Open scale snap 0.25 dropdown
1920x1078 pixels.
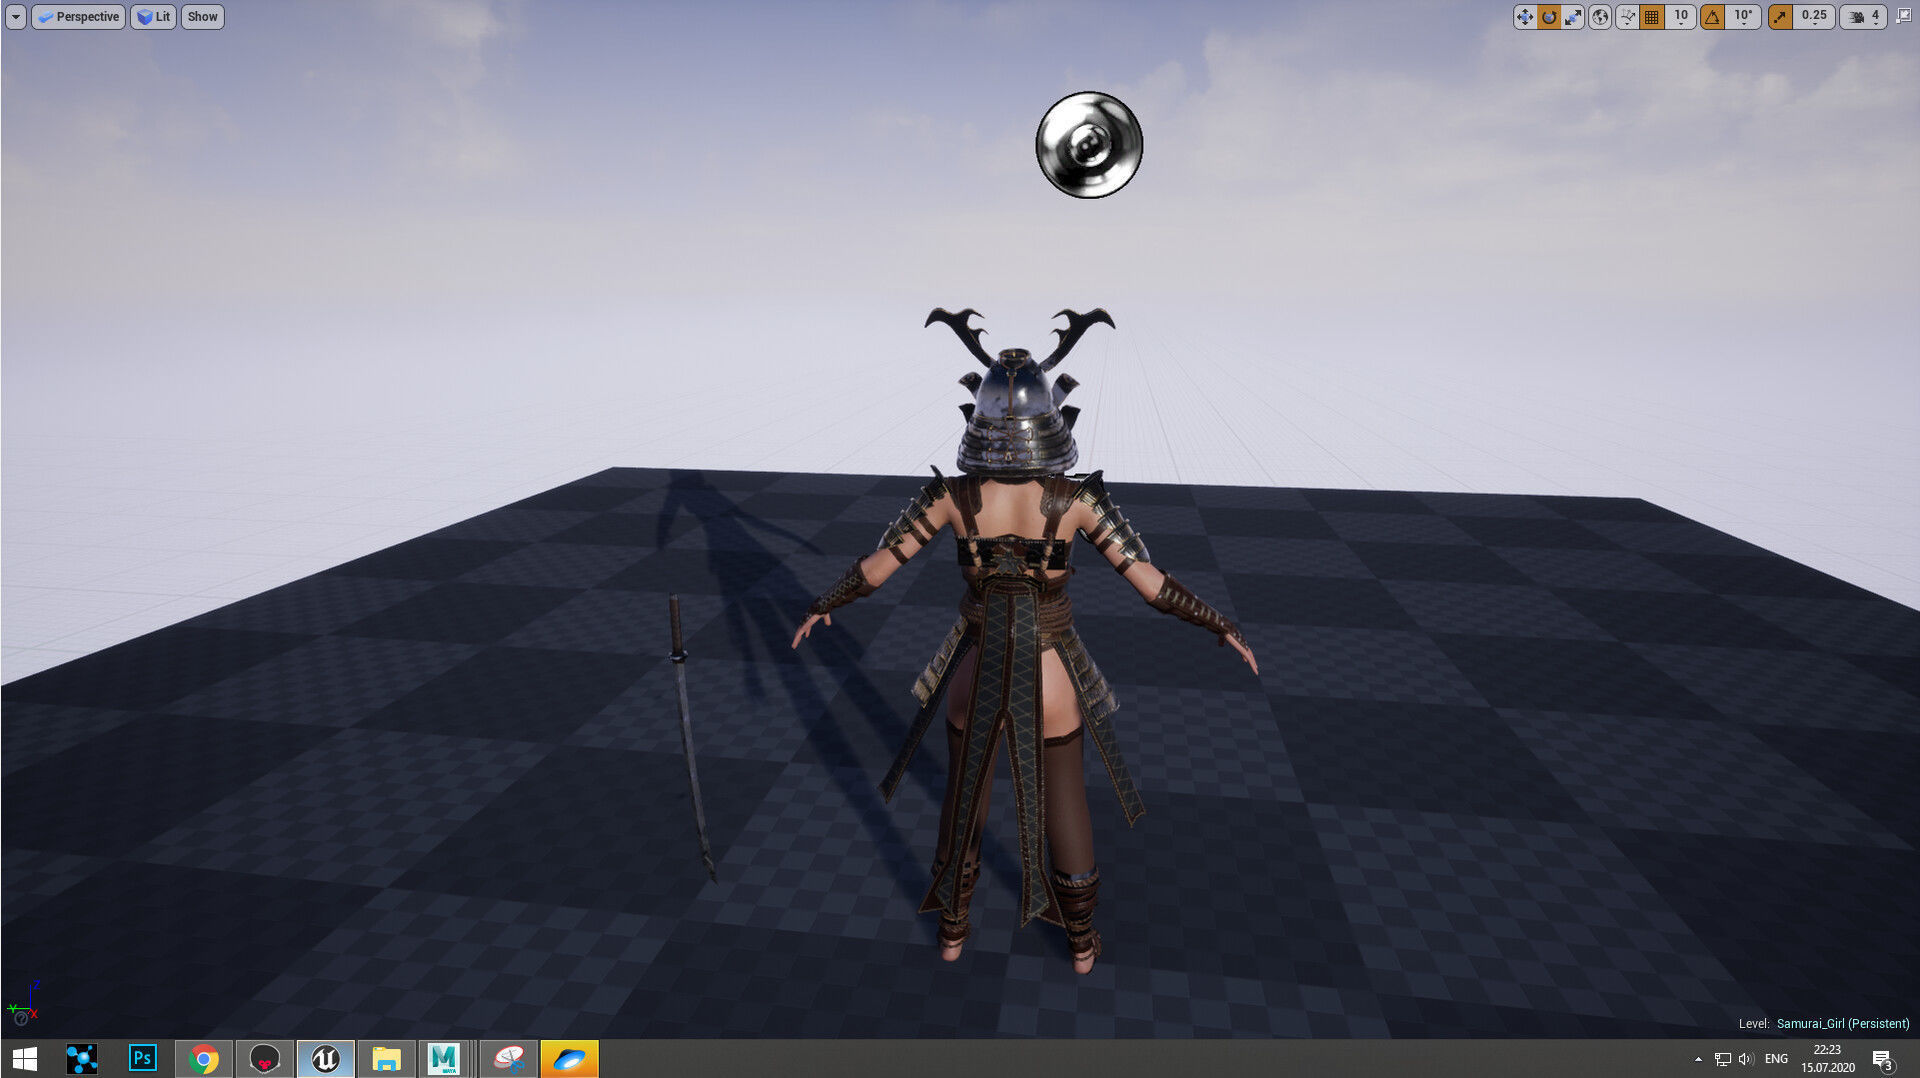coord(1814,17)
